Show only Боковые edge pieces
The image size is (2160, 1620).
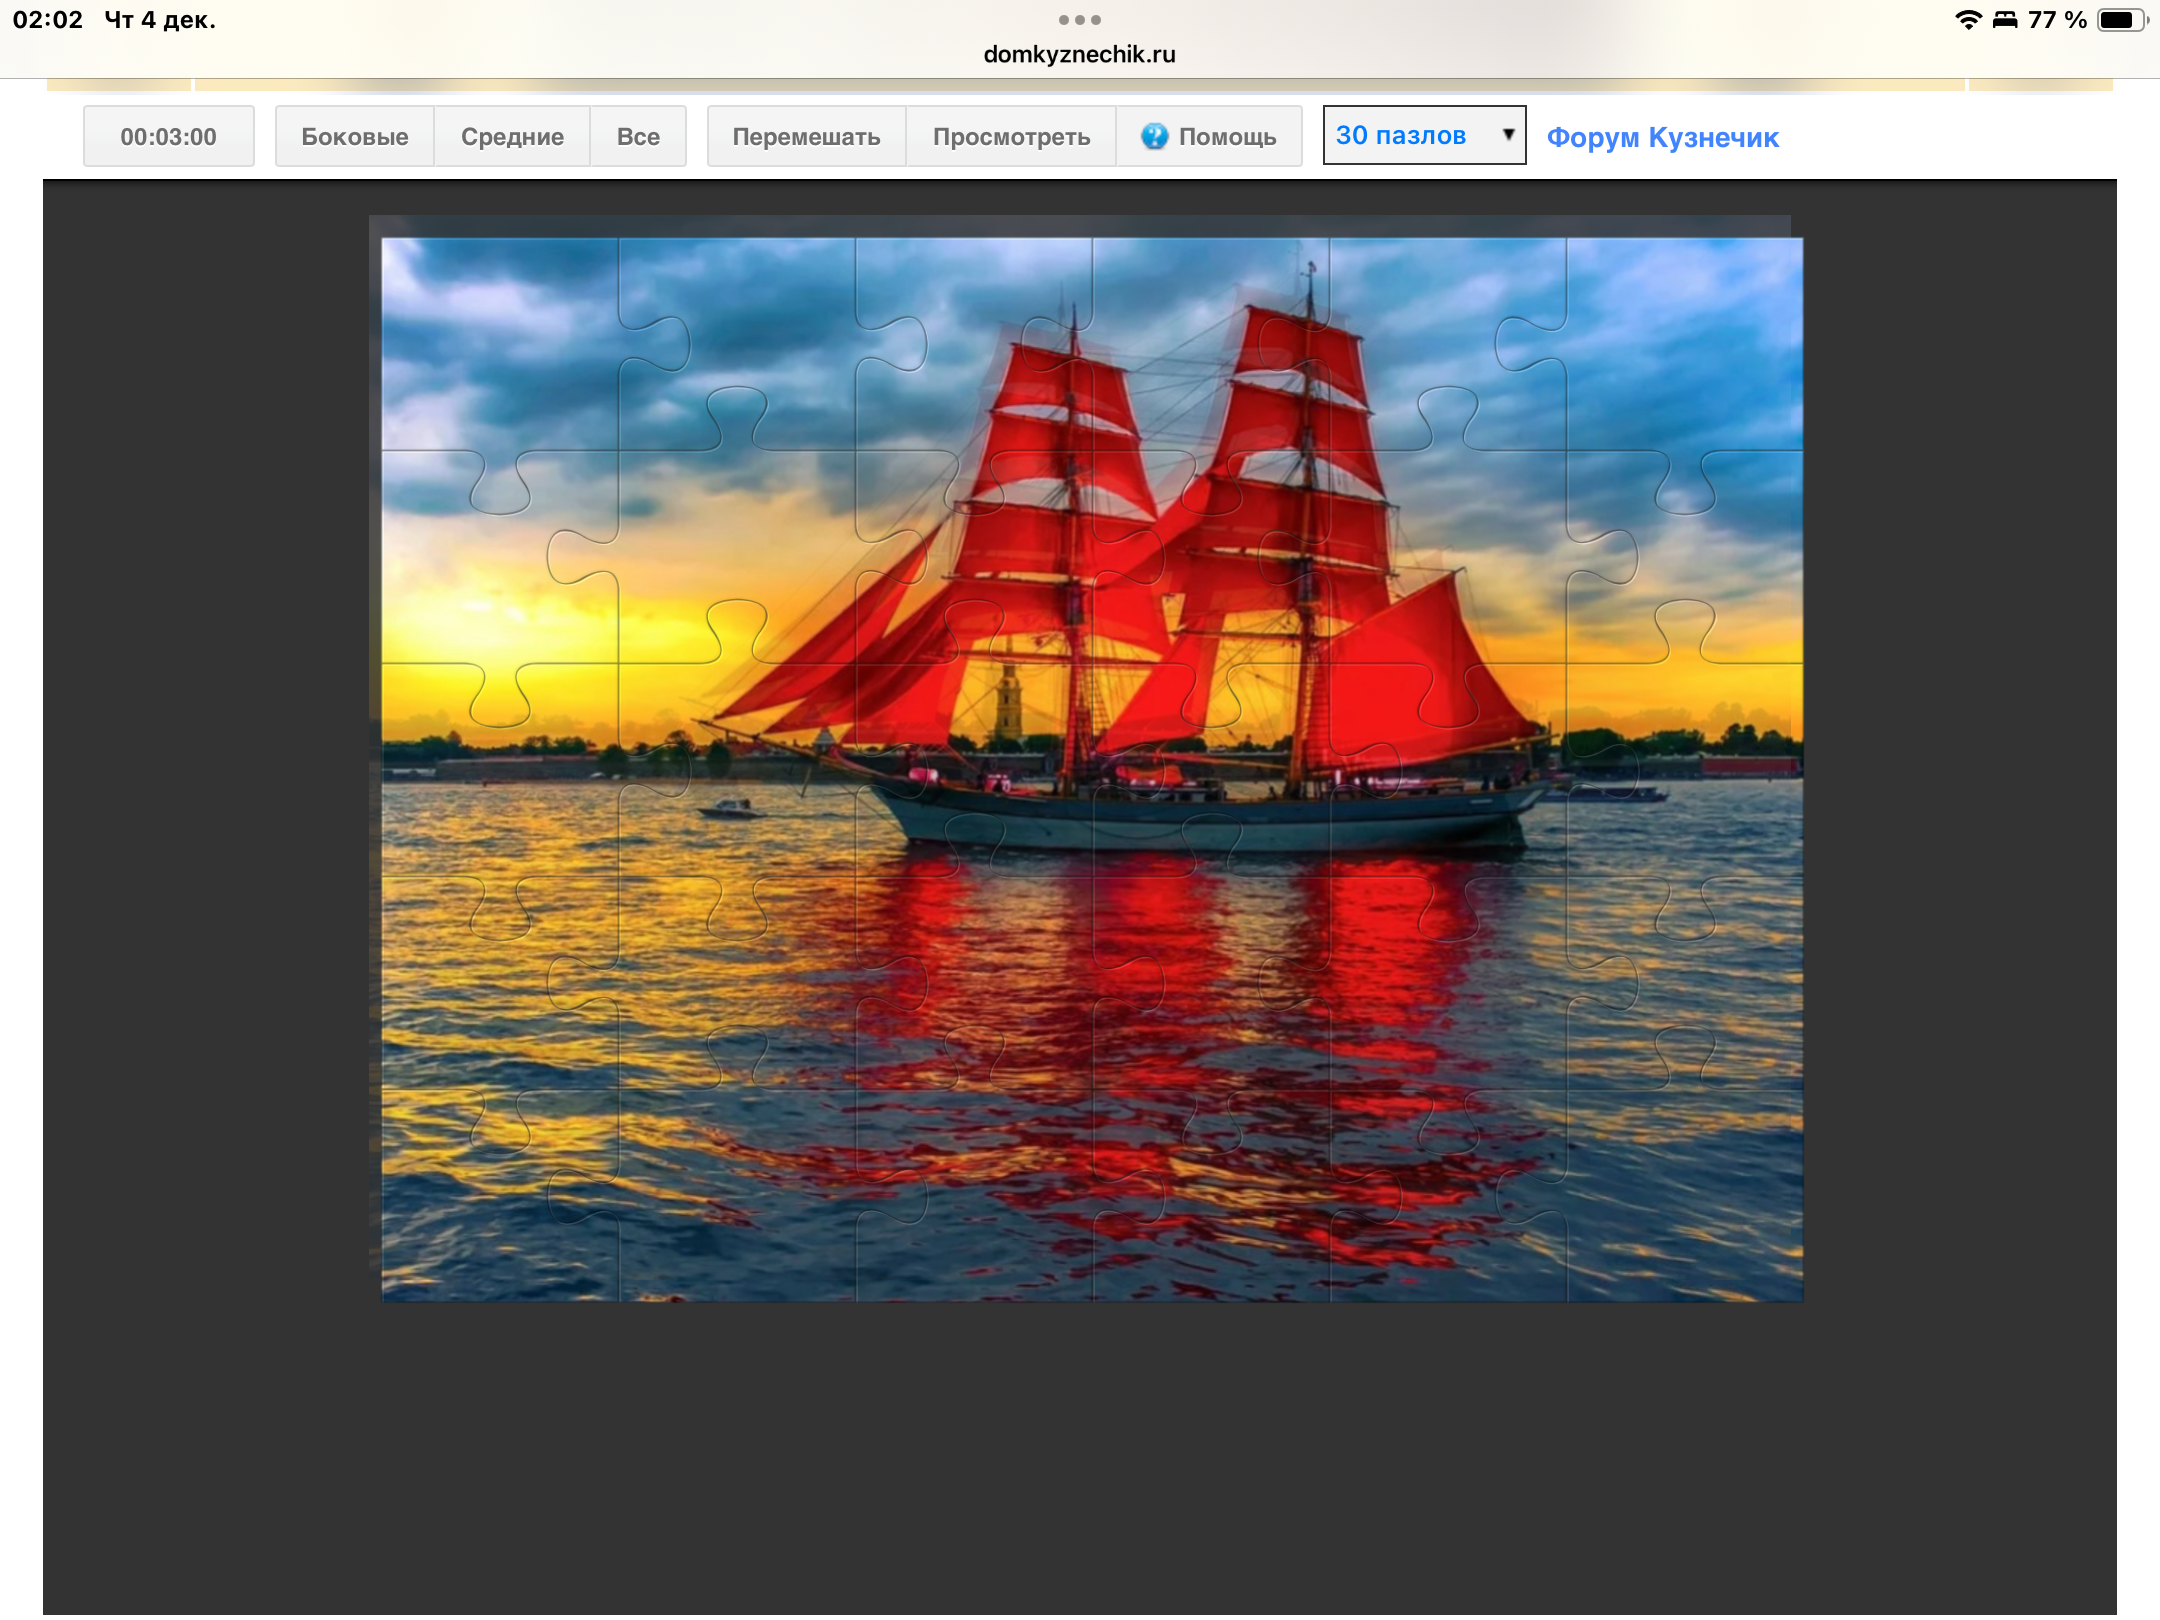pyautogui.click(x=354, y=136)
